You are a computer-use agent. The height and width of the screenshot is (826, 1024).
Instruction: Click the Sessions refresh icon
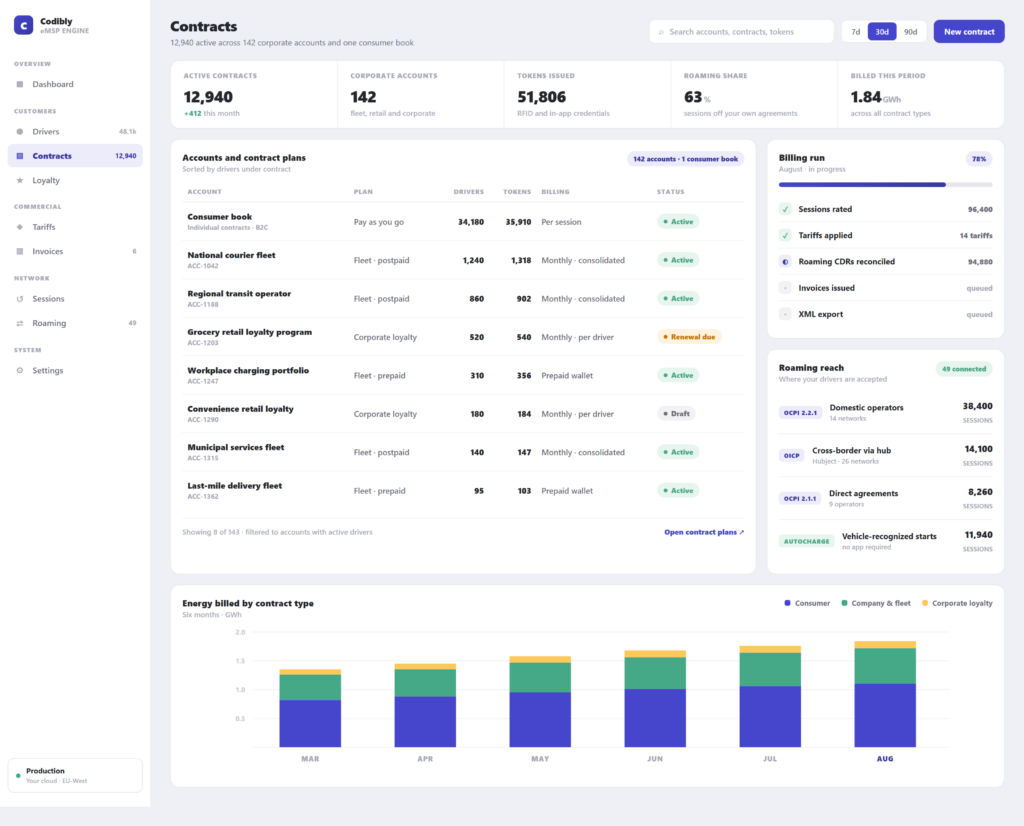tap(20, 299)
